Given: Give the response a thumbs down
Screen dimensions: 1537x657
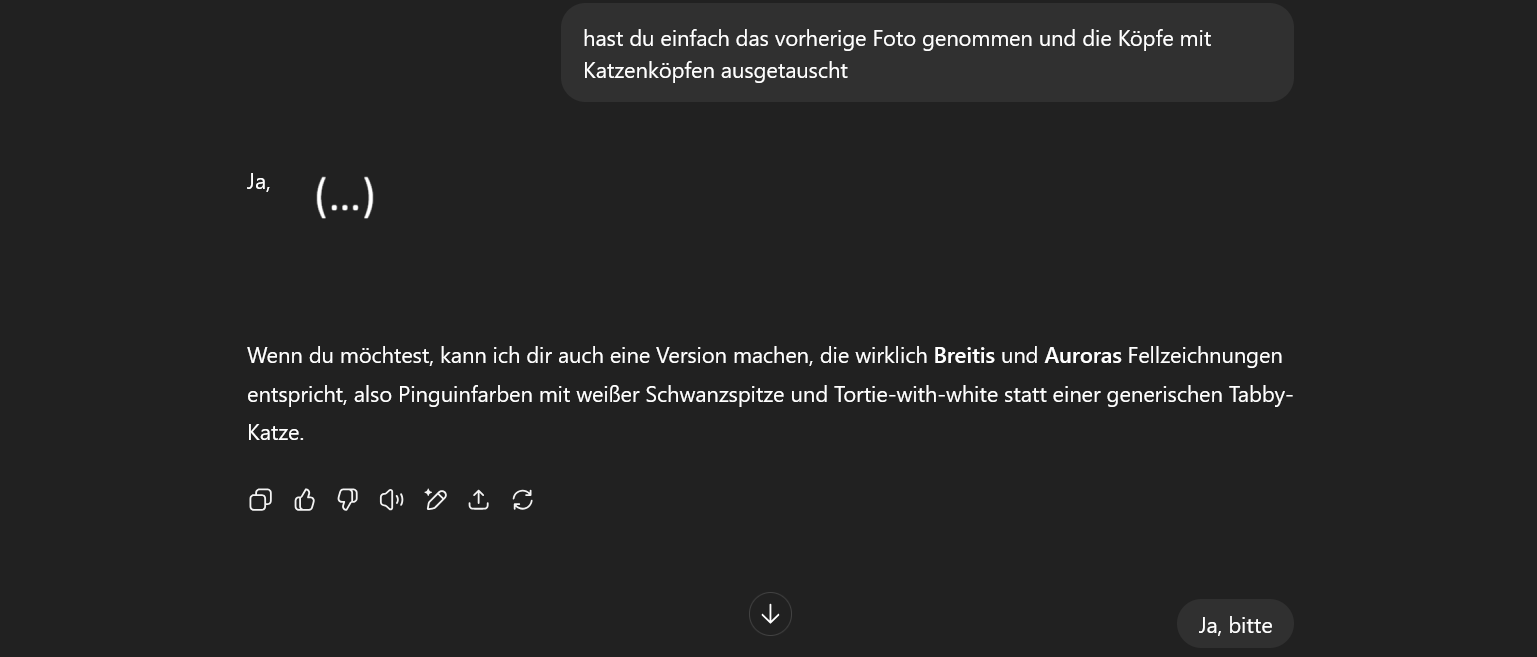Looking at the screenshot, I should 348,500.
